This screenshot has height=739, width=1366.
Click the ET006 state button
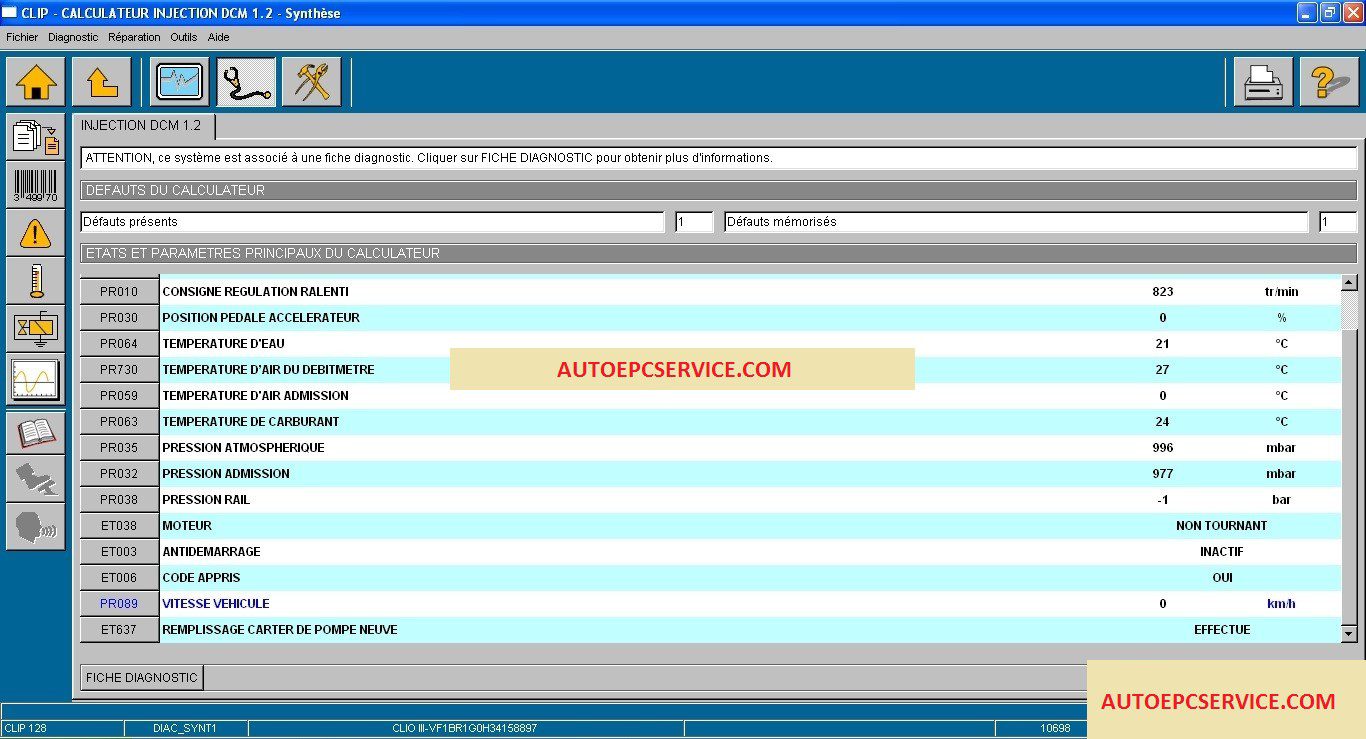119,578
